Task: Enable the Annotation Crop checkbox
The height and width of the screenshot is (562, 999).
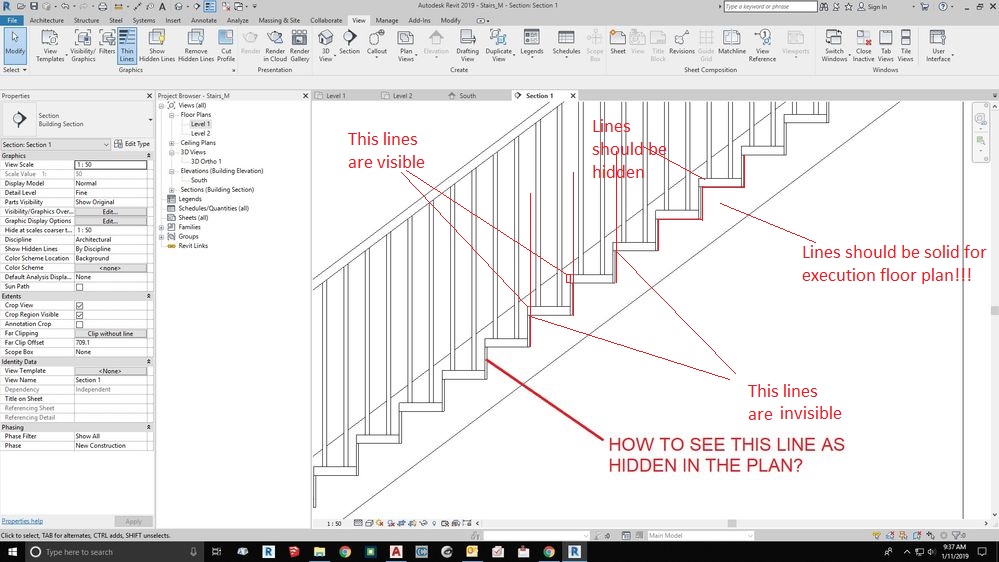Action: pyautogui.click(x=80, y=324)
